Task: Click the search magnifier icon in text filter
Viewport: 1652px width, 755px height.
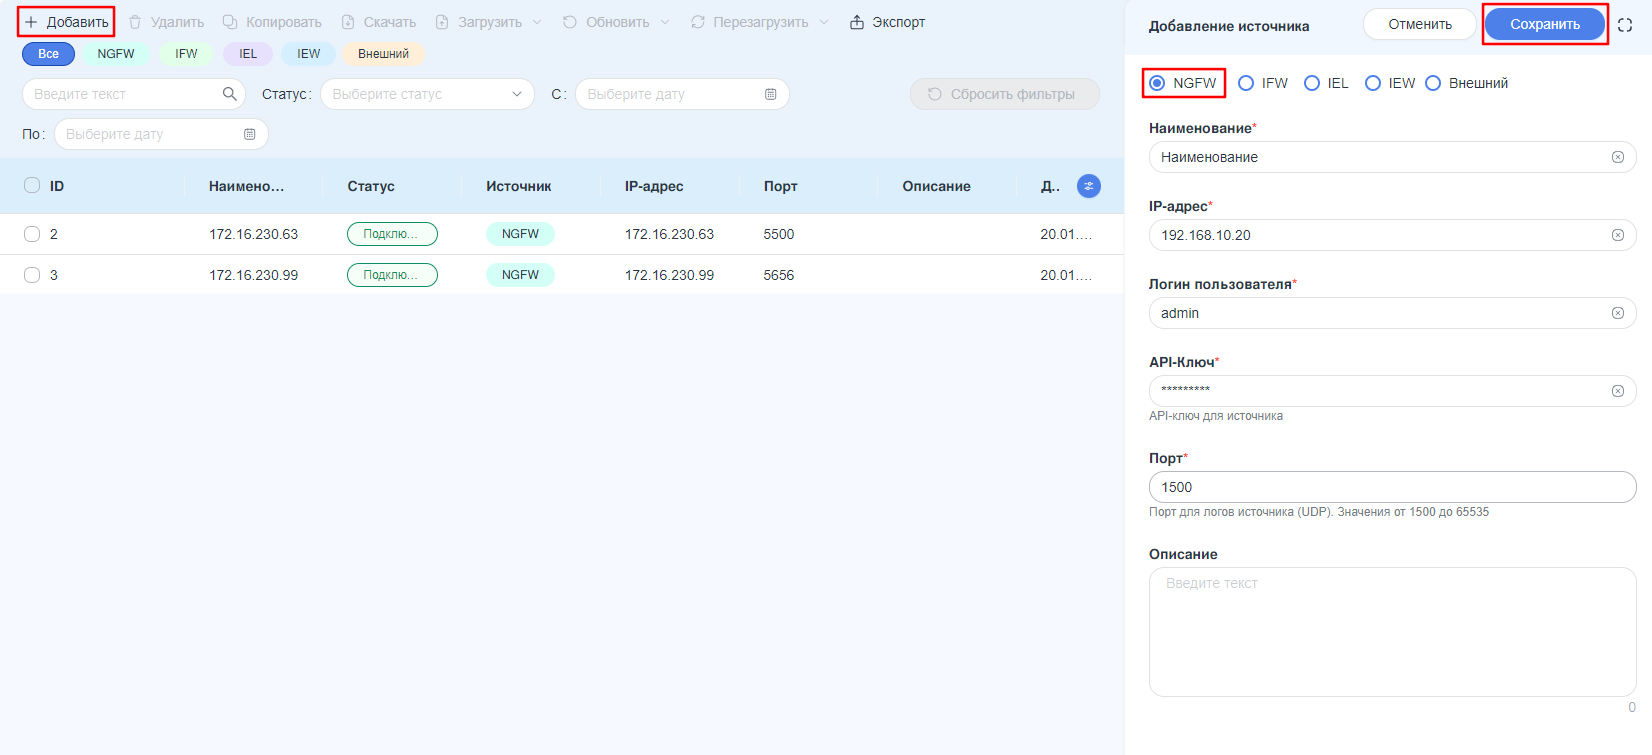Action: [x=229, y=94]
